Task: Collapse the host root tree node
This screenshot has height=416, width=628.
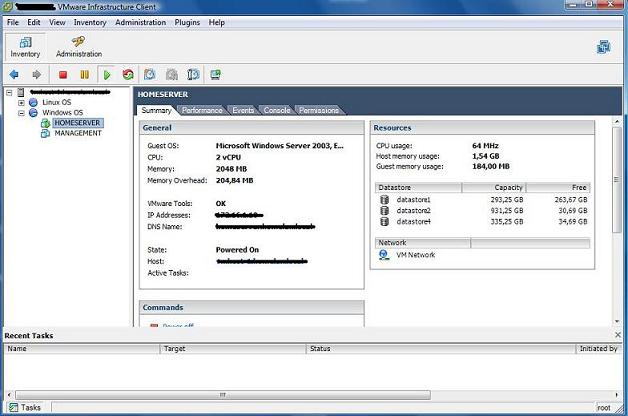Action: coord(9,92)
